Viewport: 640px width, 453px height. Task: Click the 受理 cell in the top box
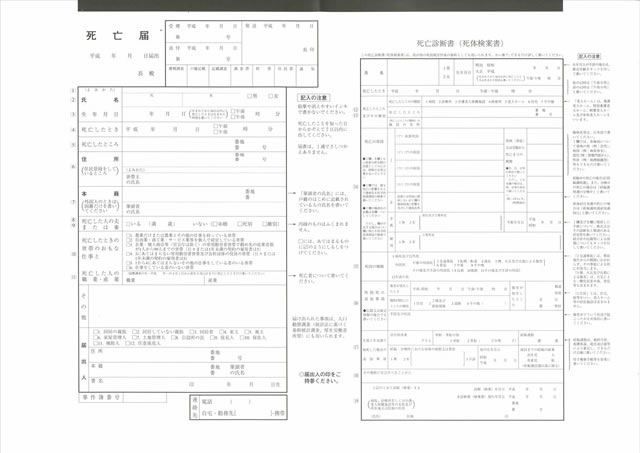coord(204,31)
